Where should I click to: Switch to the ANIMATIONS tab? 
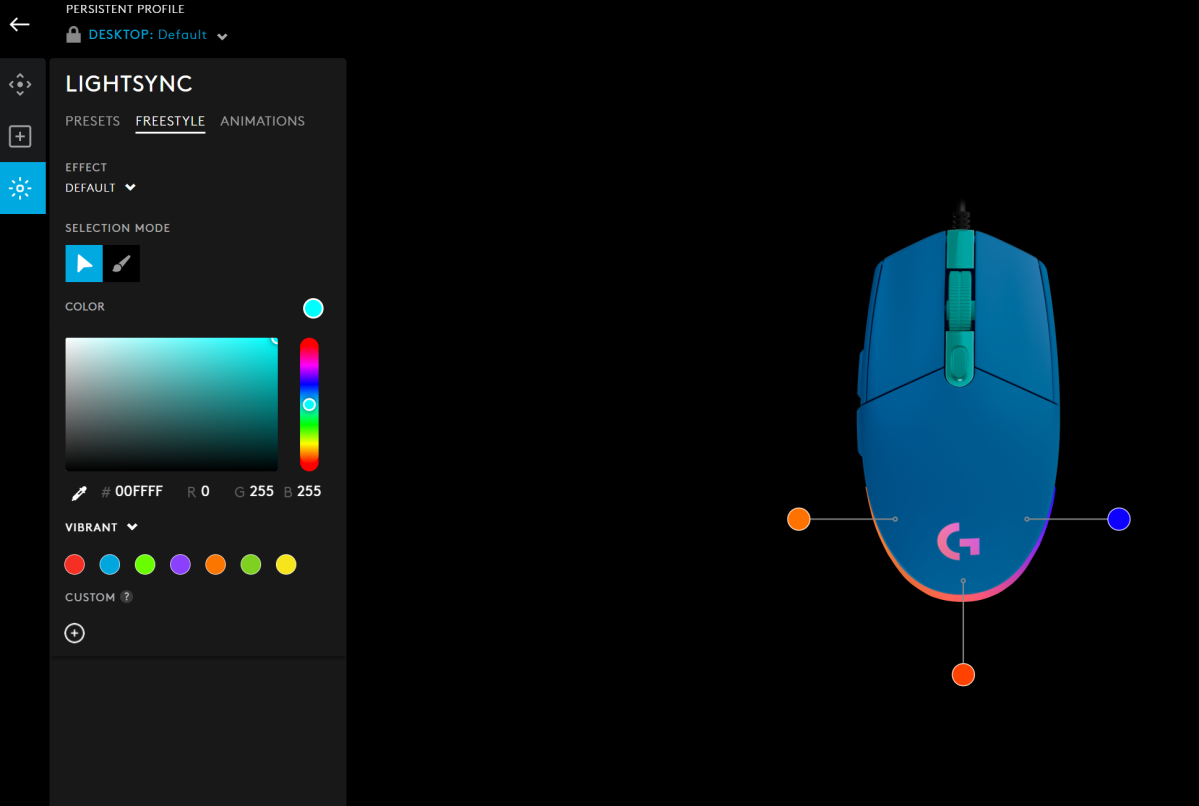tap(262, 122)
